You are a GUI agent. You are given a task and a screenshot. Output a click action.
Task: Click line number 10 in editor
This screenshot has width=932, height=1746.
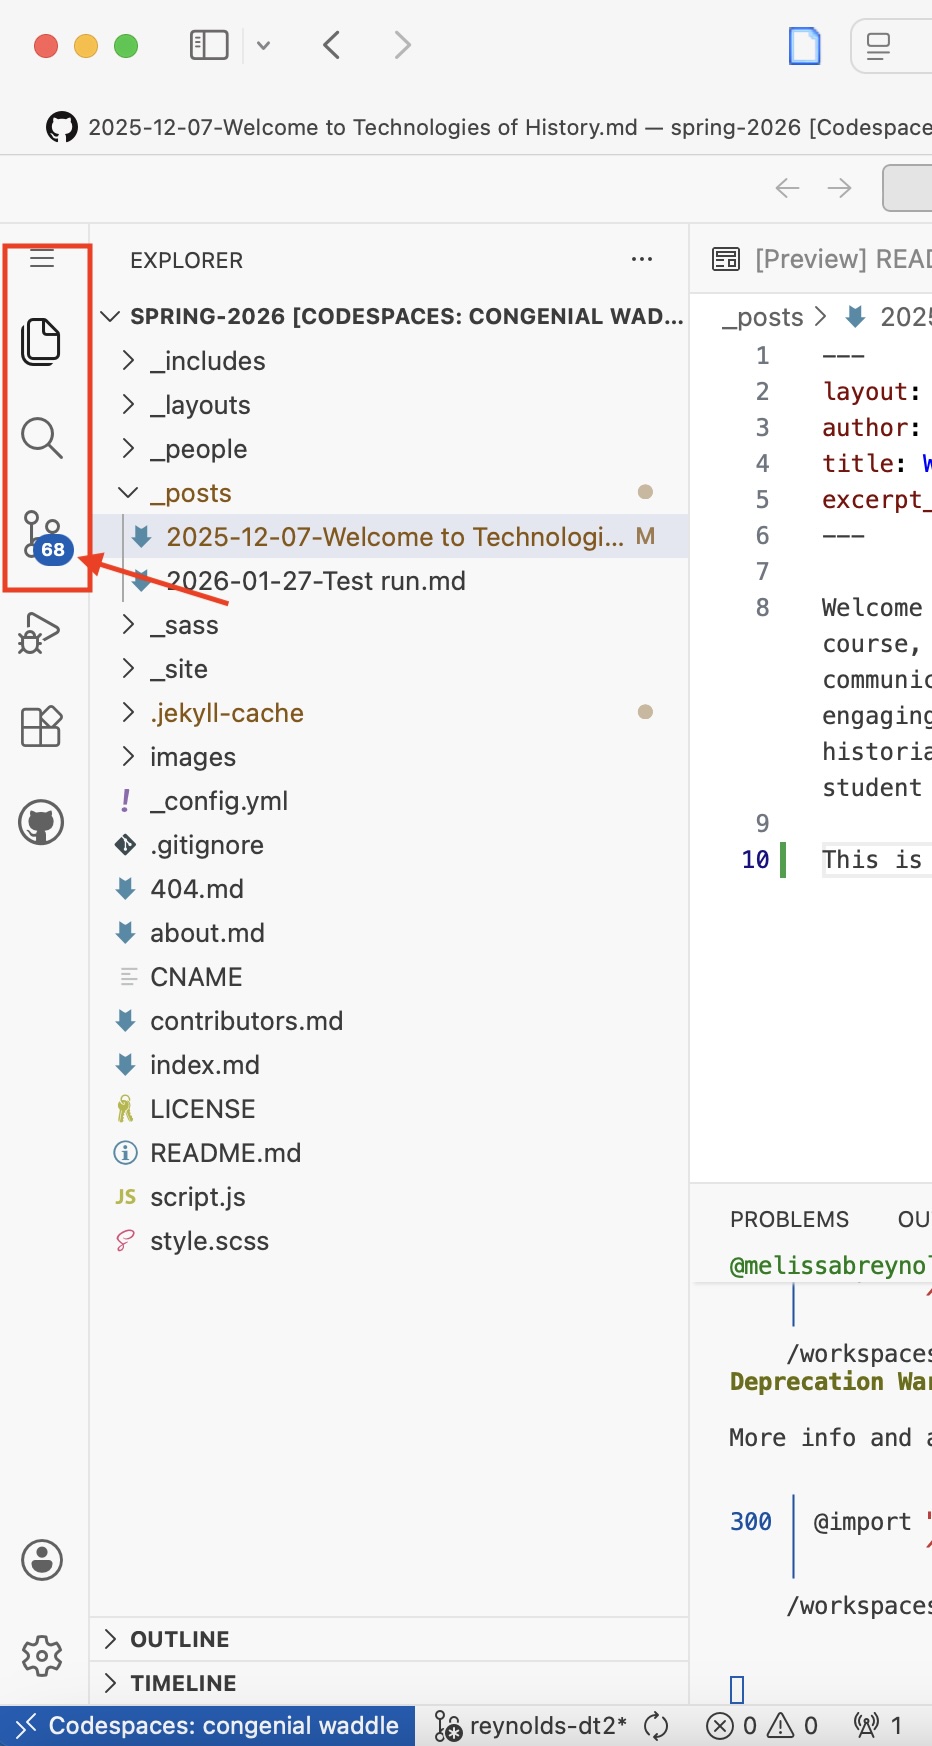[x=755, y=859]
